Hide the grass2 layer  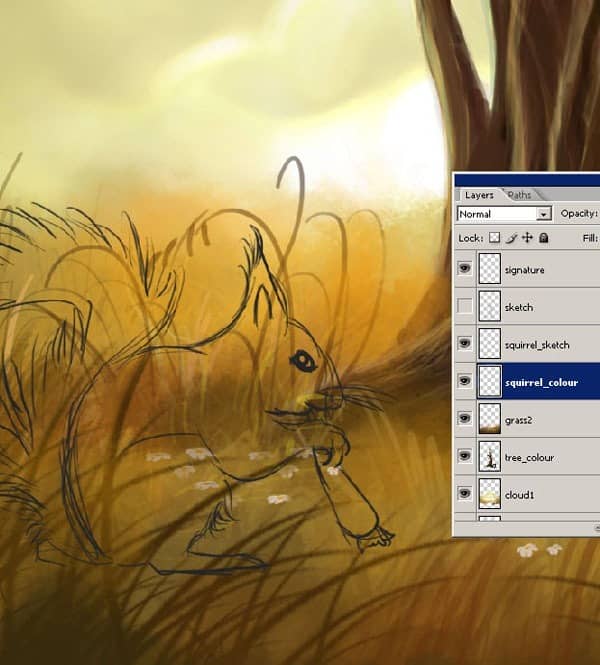465,418
